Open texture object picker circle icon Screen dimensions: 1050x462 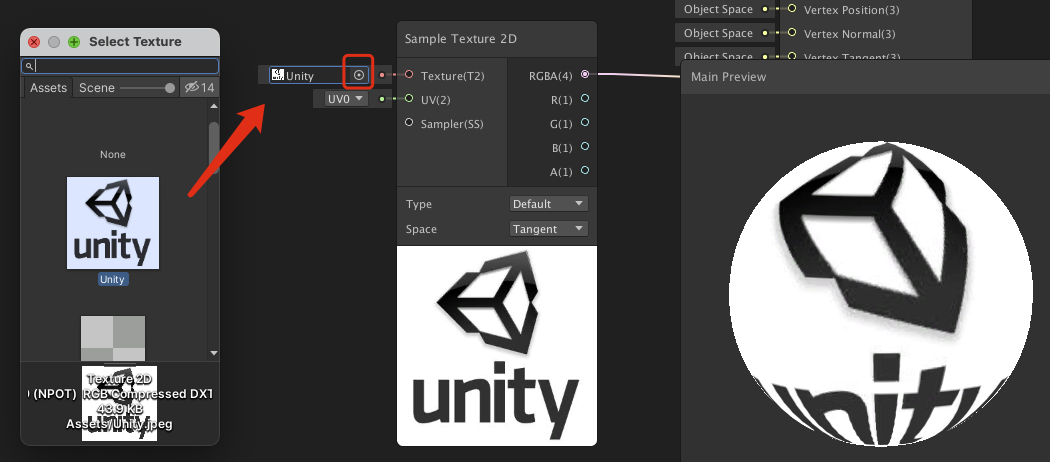[x=359, y=75]
